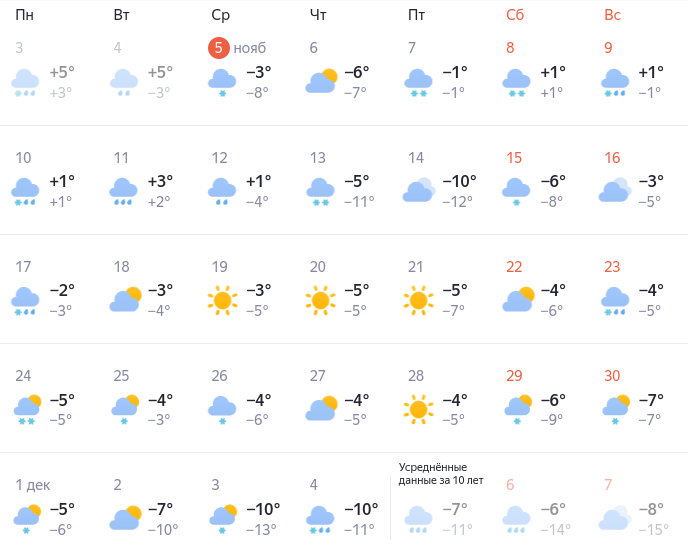Open the forecast for Saturday the 8th
The height and width of the screenshot is (547, 688).
coord(510,48)
